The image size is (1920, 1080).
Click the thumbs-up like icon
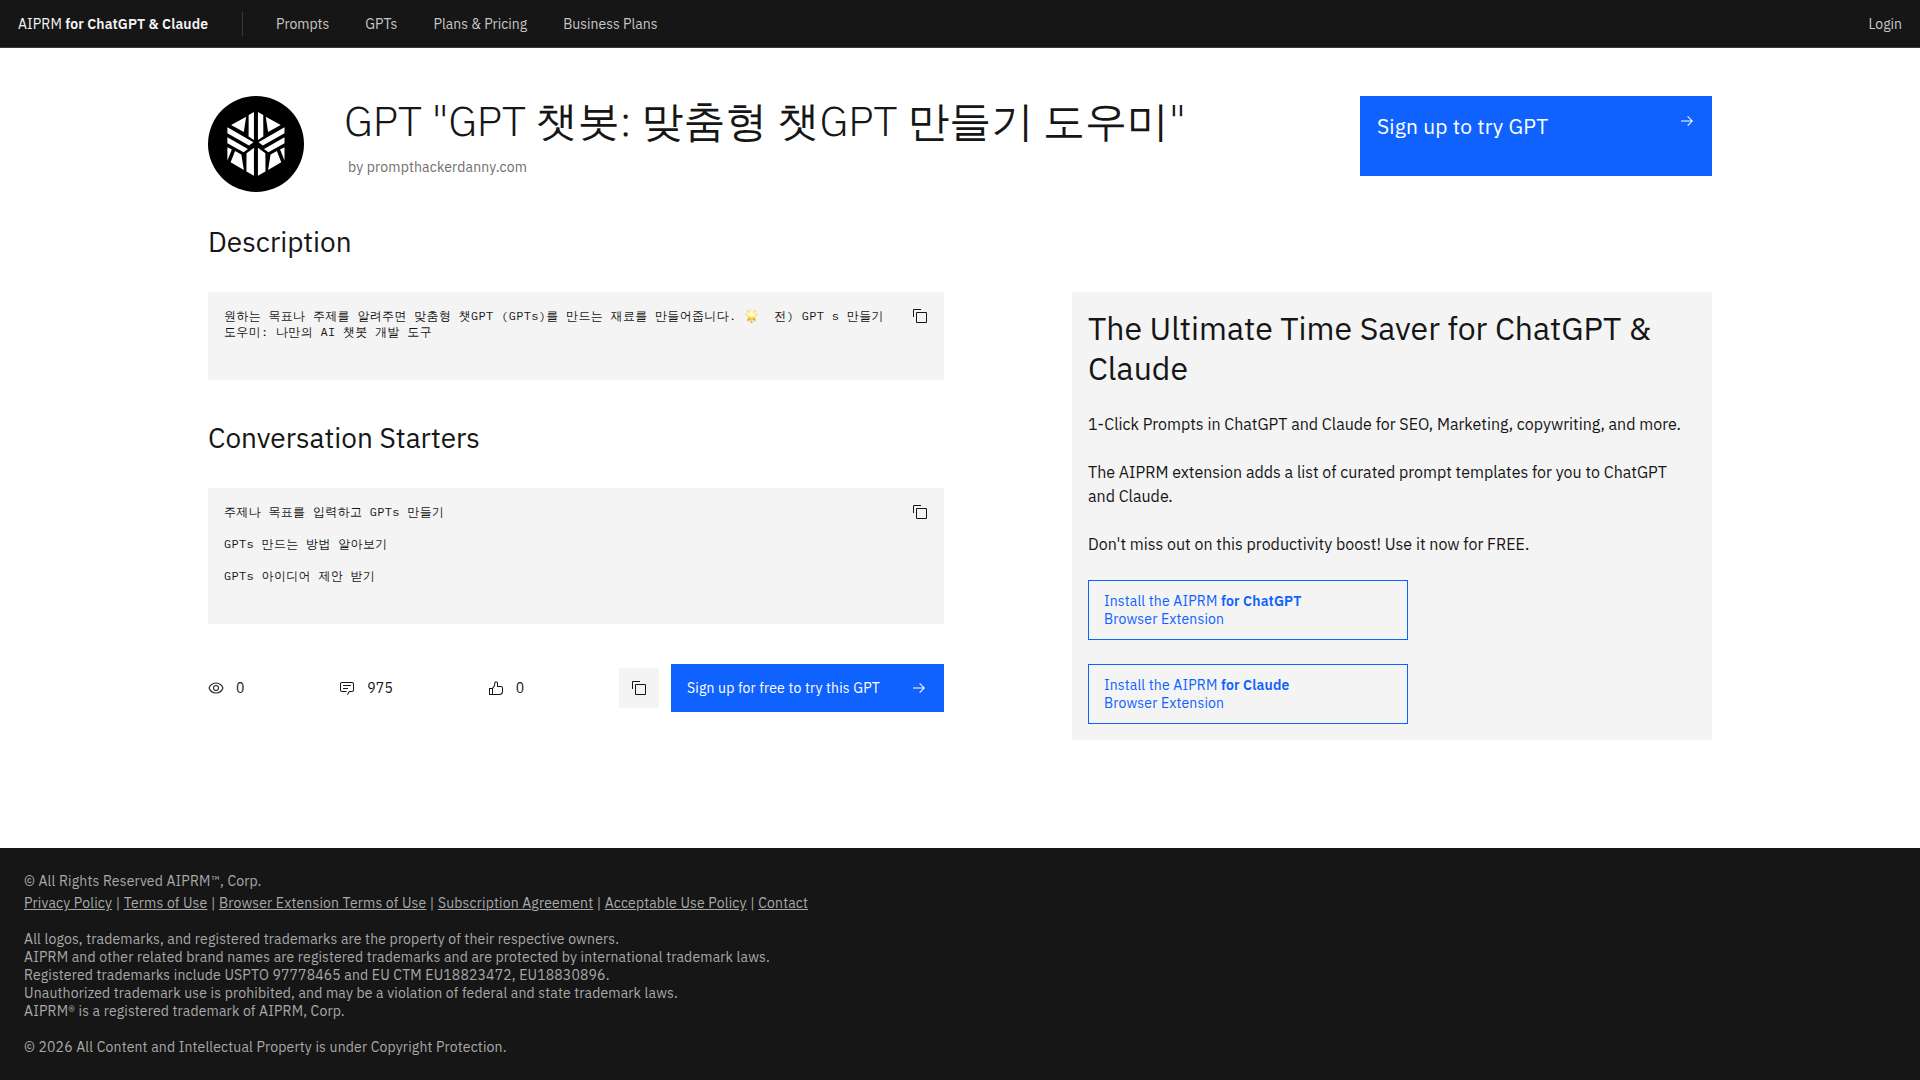click(x=496, y=688)
